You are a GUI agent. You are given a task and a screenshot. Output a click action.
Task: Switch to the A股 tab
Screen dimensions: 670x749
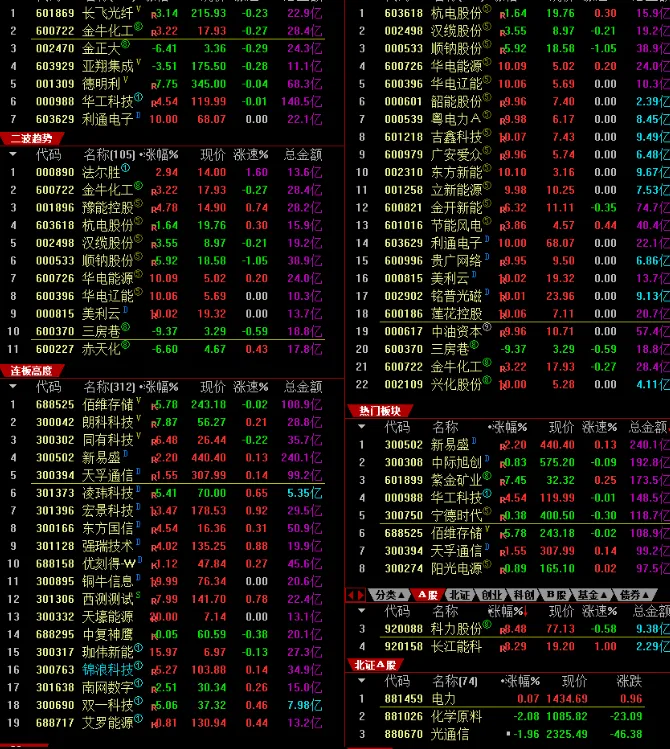tap(427, 595)
